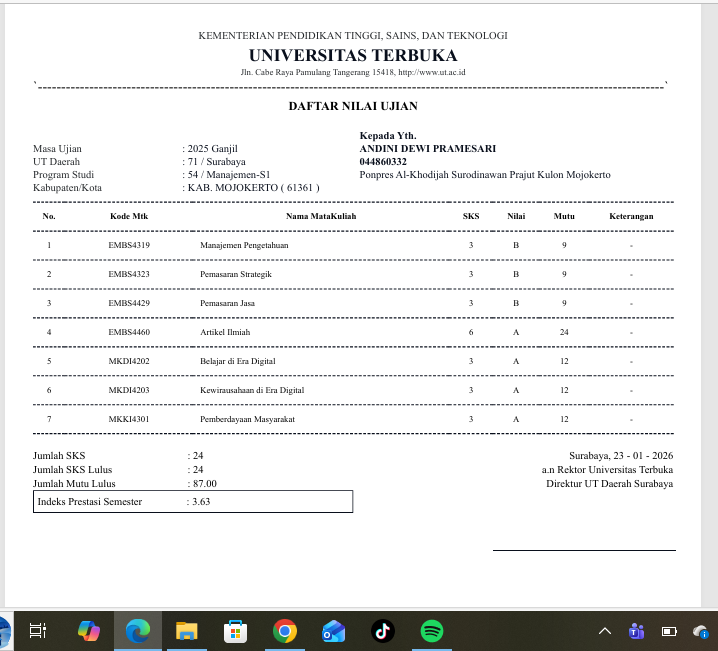
Task: Click the Nilai grade for Manajemen Pengetahuan
Action: pos(516,245)
